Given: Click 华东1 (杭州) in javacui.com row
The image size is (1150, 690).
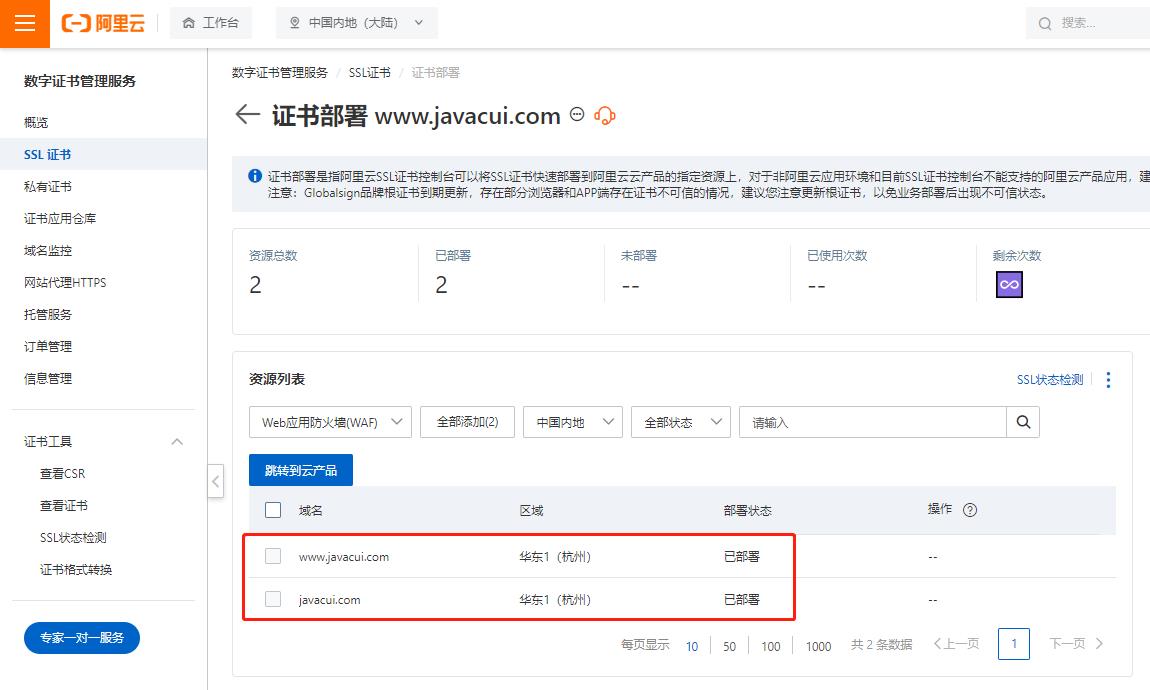Looking at the screenshot, I should click(x=555, y=600).
